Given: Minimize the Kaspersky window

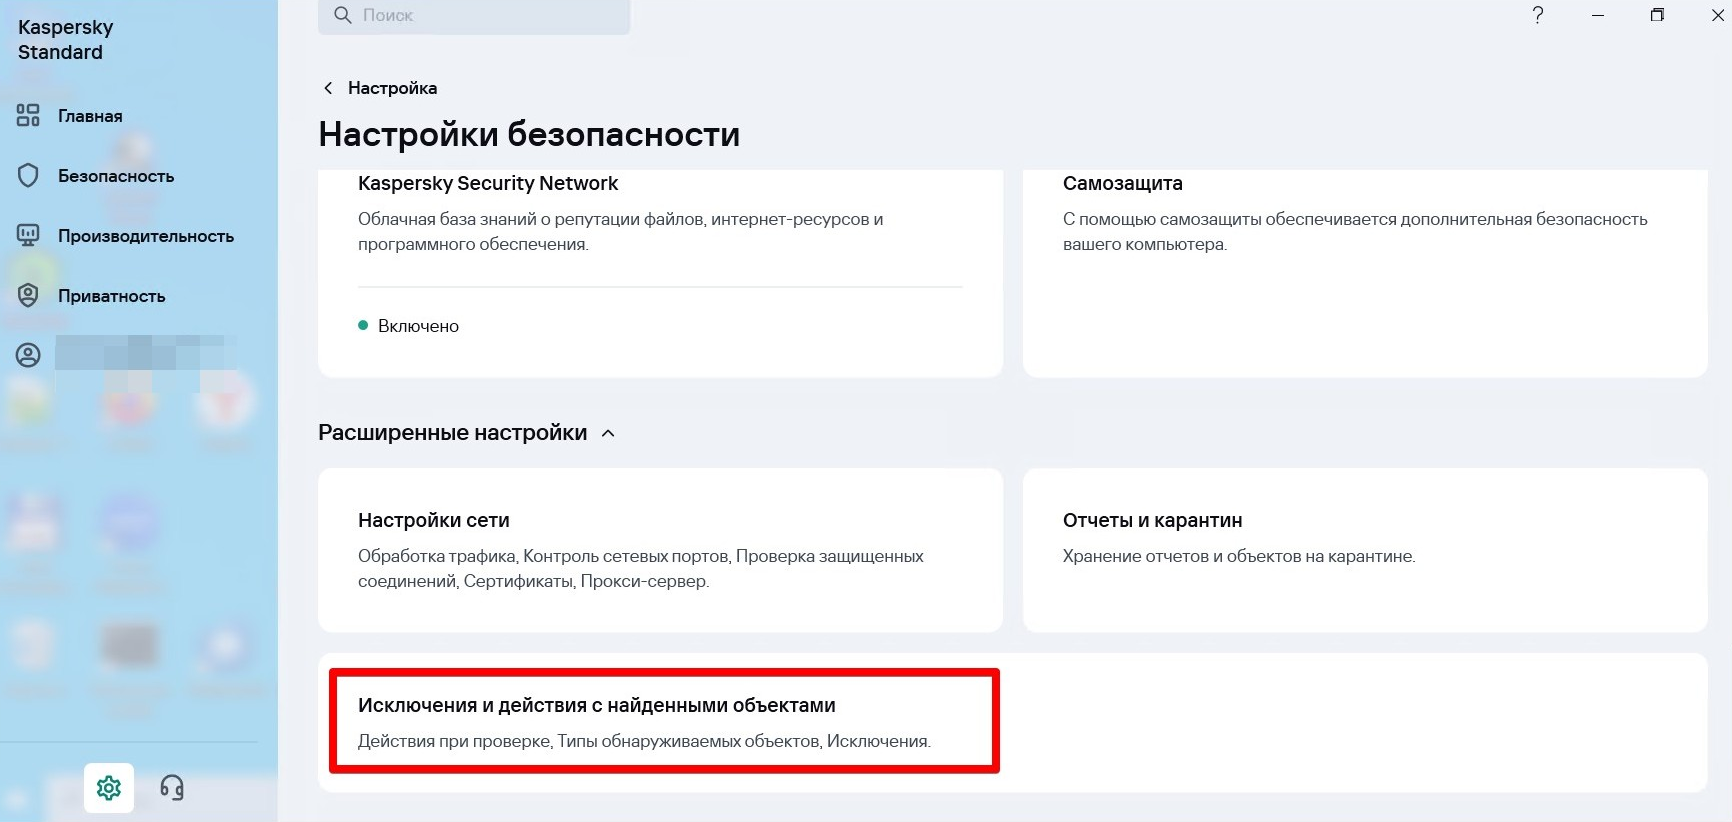Looking at the screenshot, I should (x=1598, y=15).
